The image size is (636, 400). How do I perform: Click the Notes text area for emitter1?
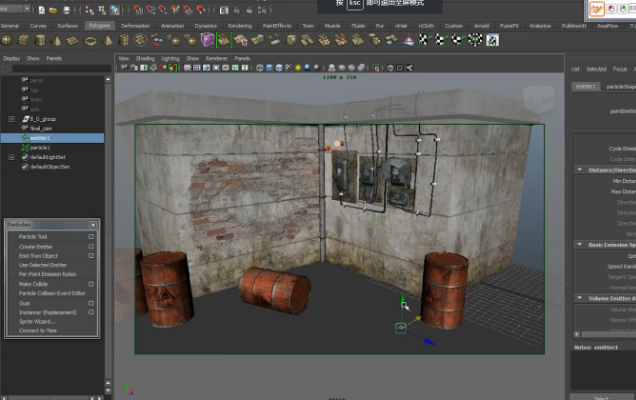coord(602,370)
